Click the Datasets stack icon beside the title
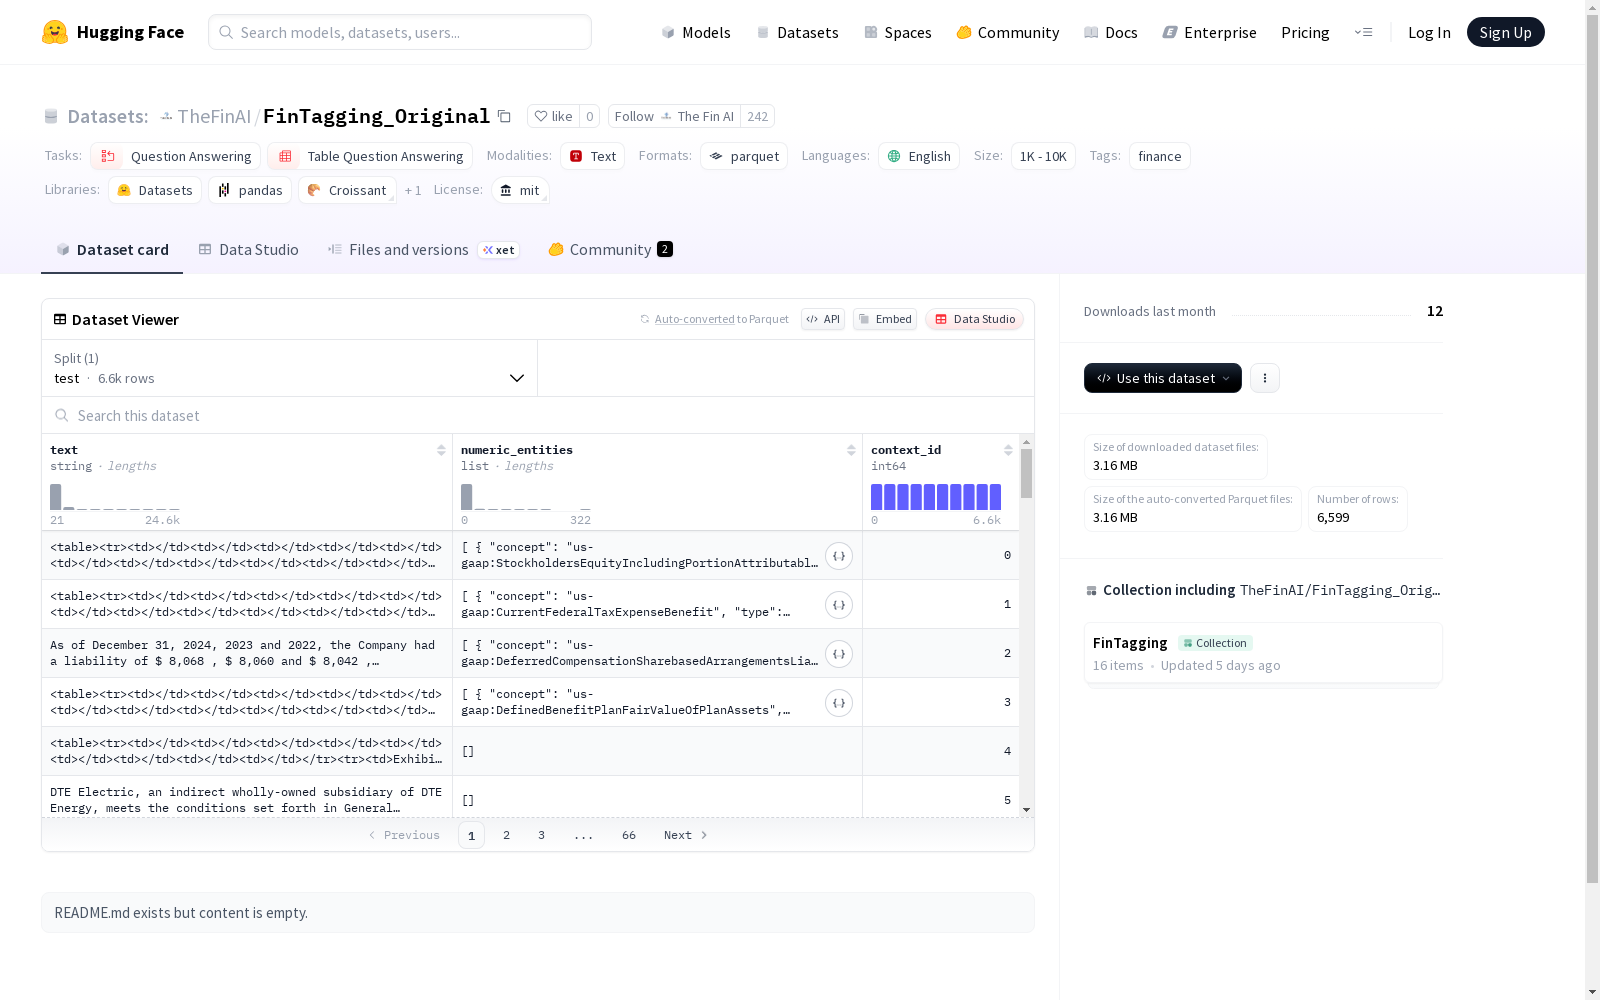This screenshot has width=1600, height=1000. tap(51, 117)
